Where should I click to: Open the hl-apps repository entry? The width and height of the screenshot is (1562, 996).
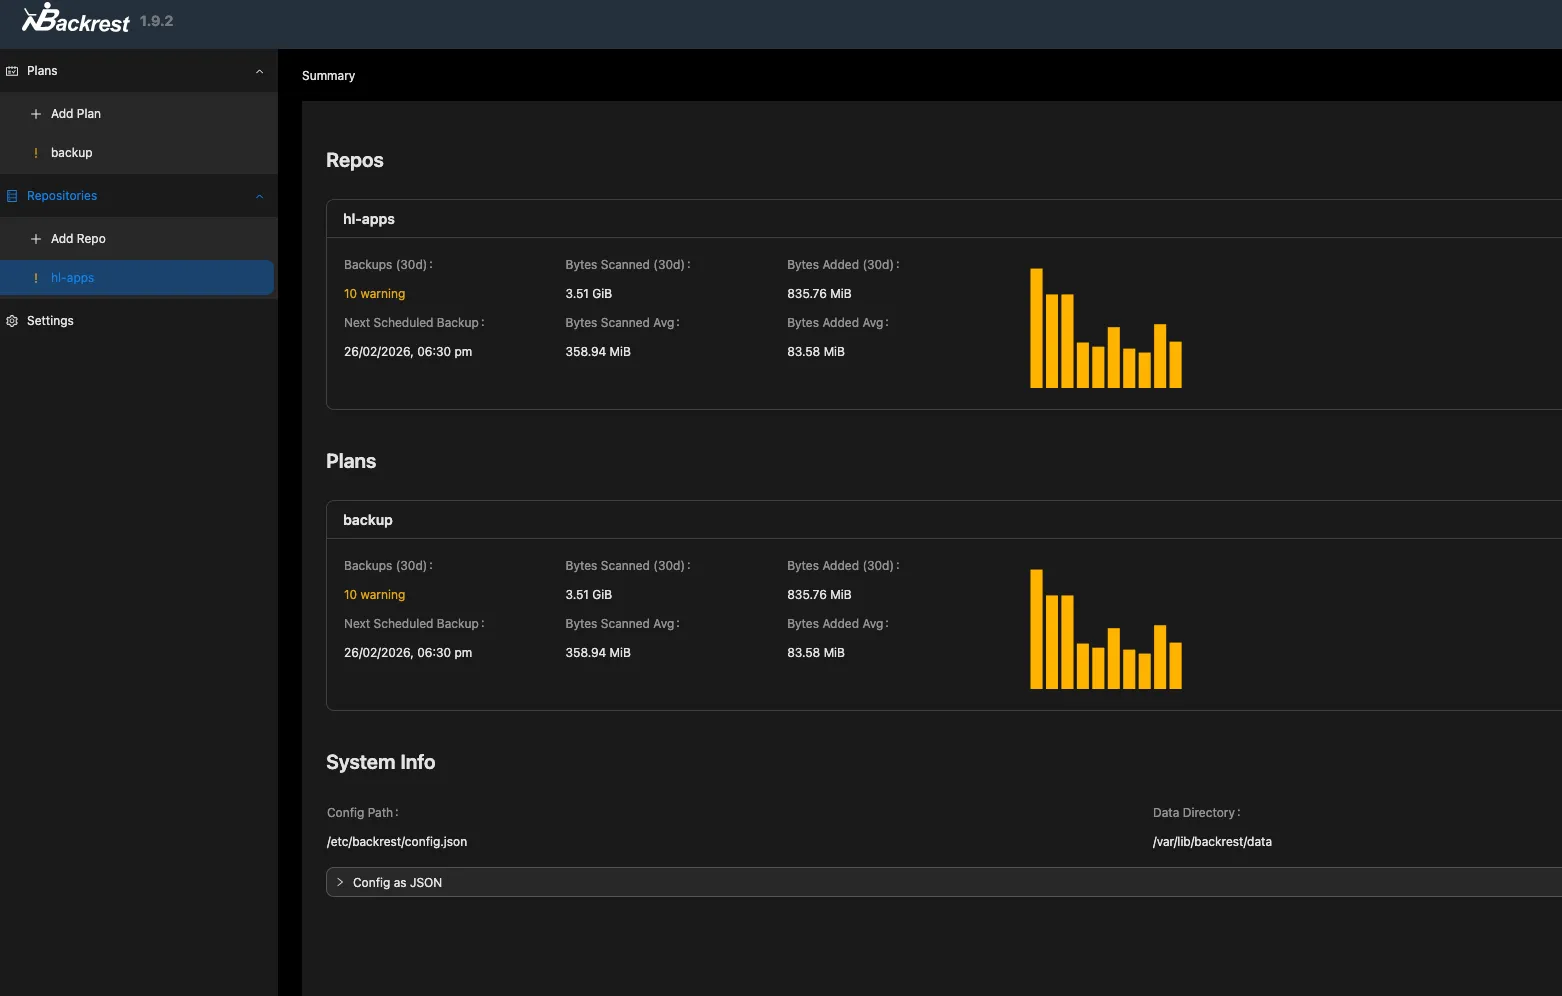[x=72, y=278]
